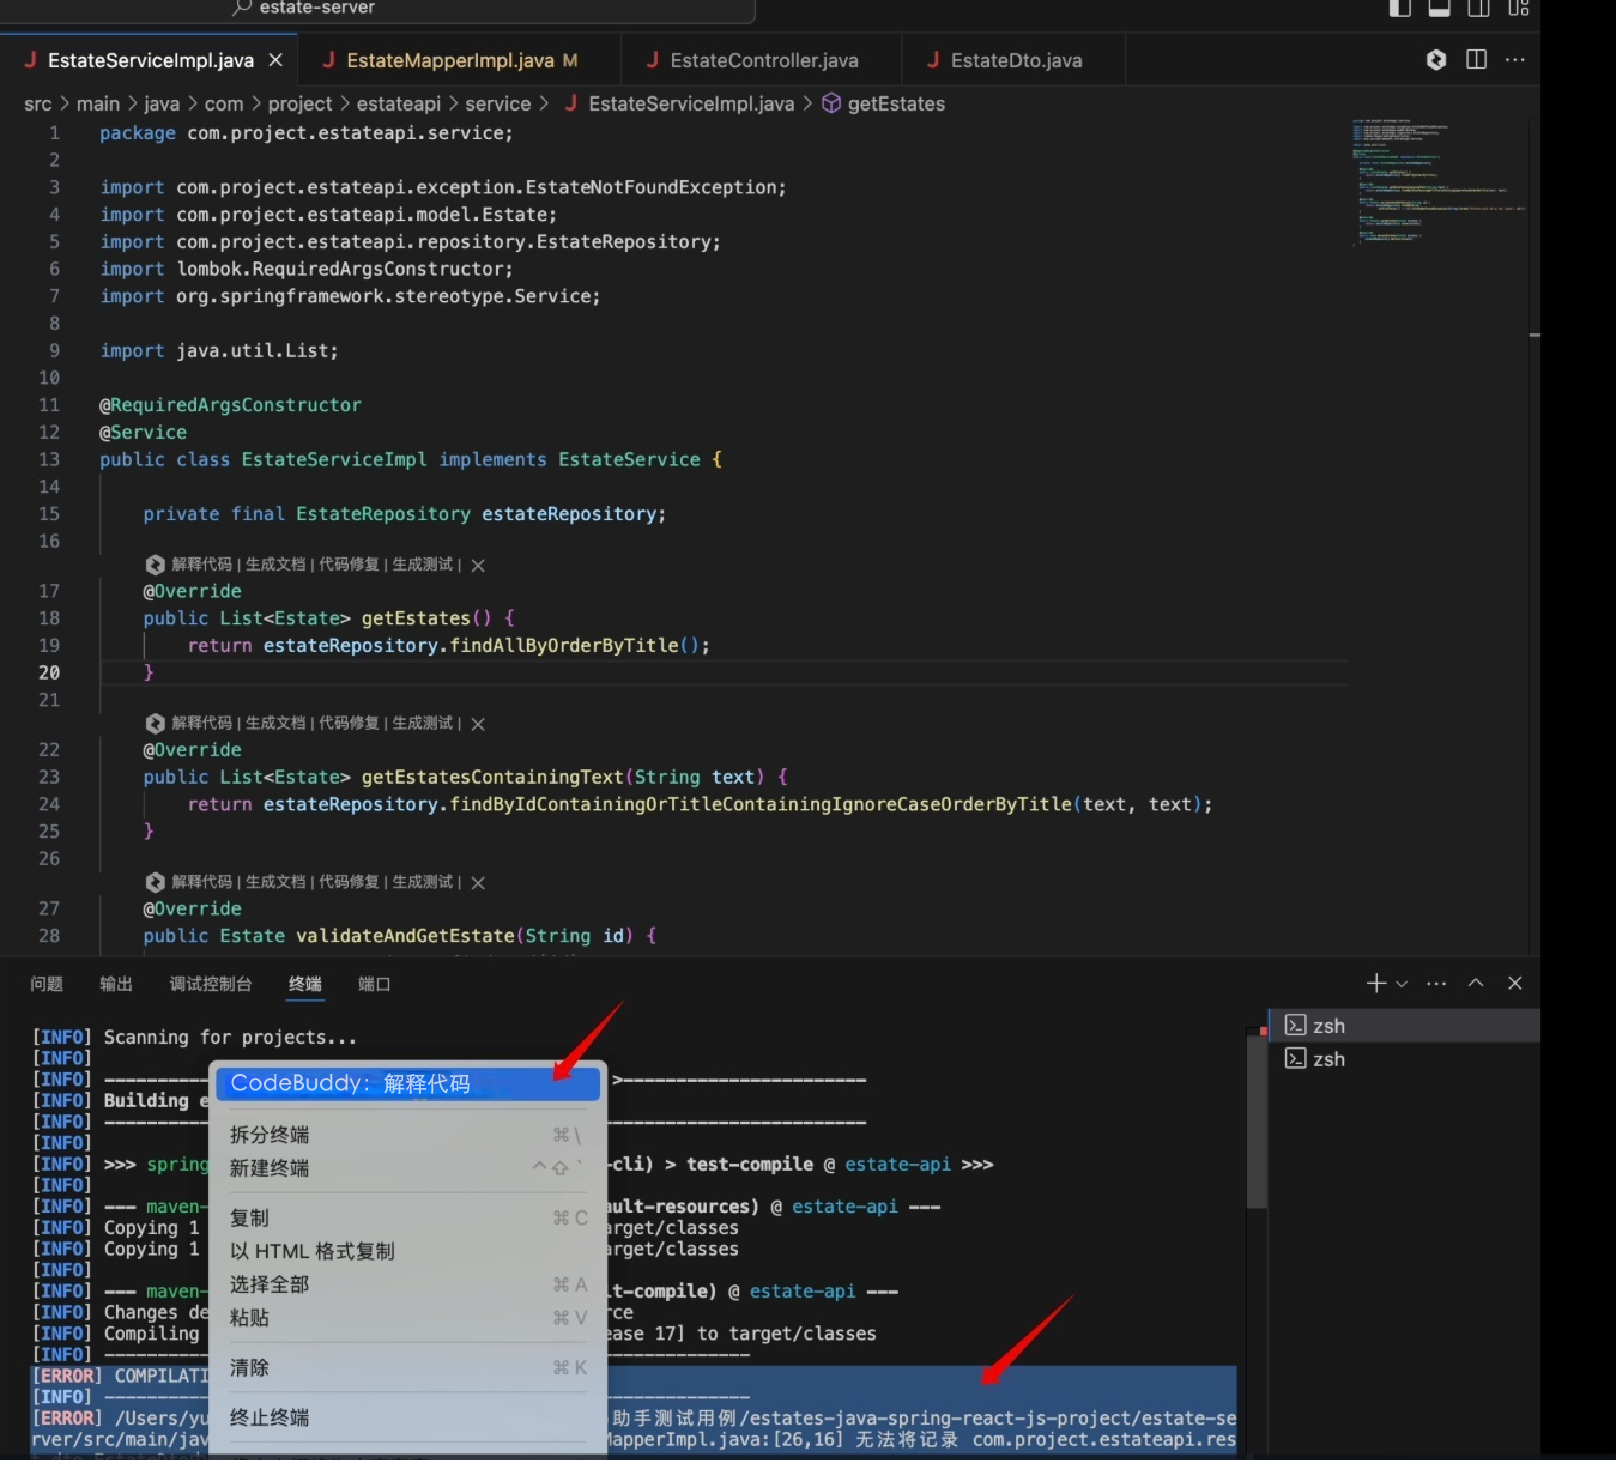The height and width of the screenshot is (1460, 1616).
Task: Click 生成测试 code lens above getEstatesContainingText
Action: click(422, 723)
